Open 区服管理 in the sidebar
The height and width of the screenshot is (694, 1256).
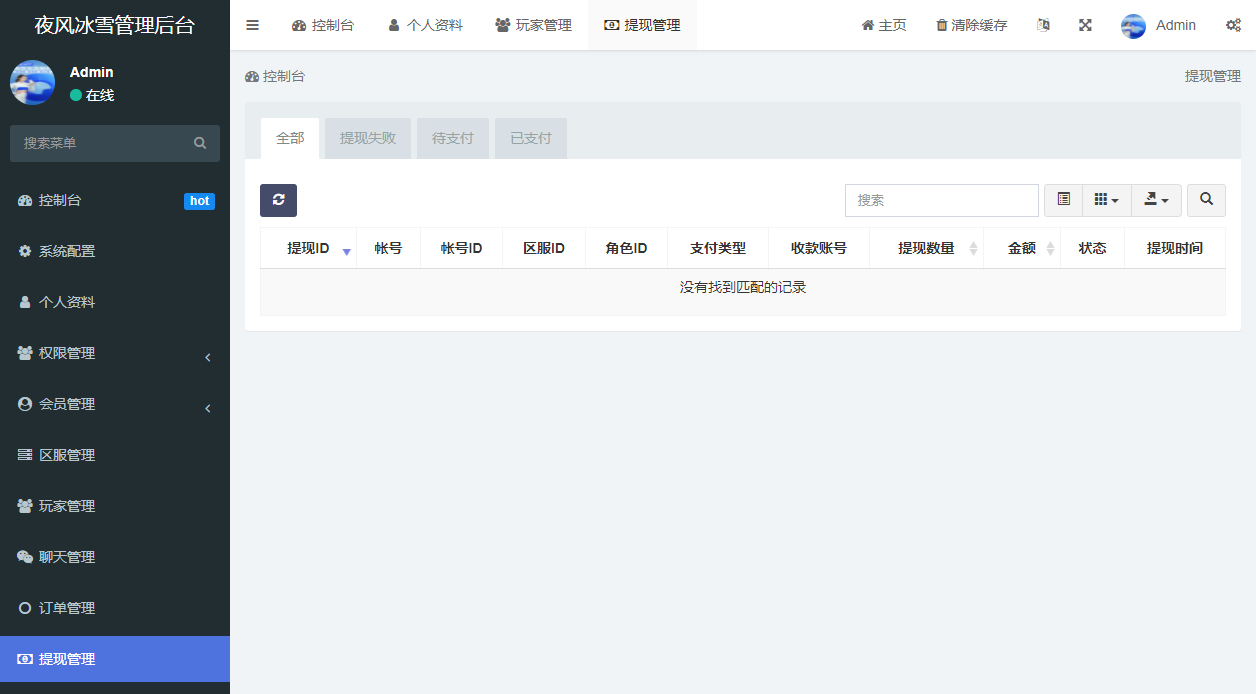115,455
